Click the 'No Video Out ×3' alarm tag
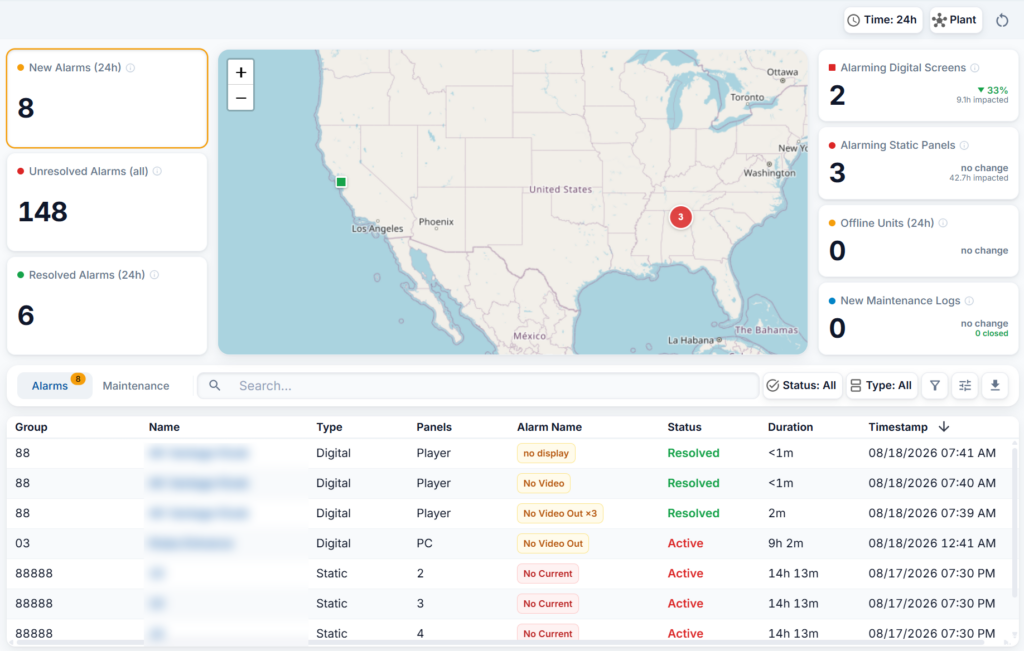The width and height of the screenshot is (1024, 651). pyautogui.click(x=560, y=513)
